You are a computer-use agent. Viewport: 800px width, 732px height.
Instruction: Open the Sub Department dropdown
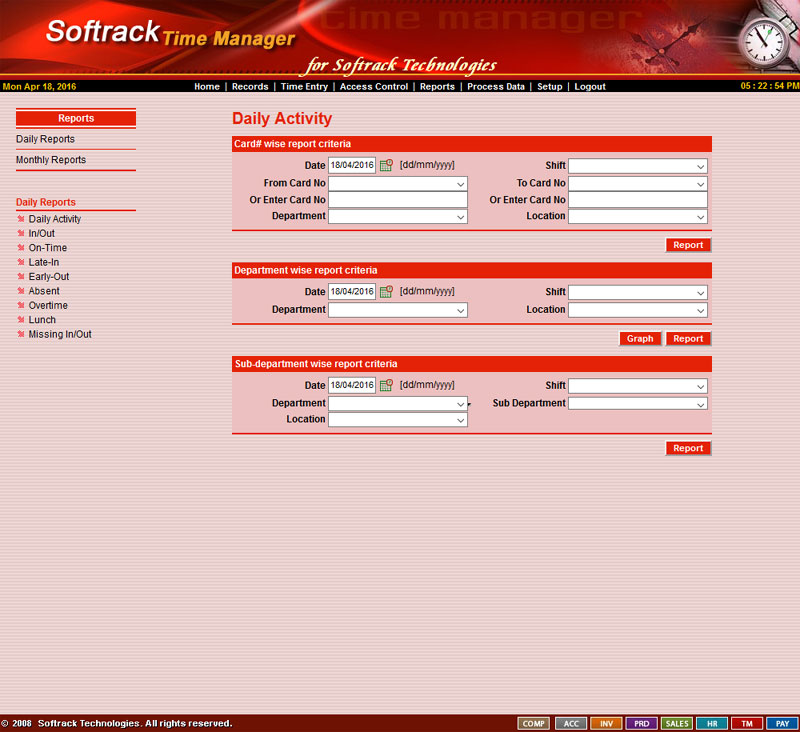[638, 404]
